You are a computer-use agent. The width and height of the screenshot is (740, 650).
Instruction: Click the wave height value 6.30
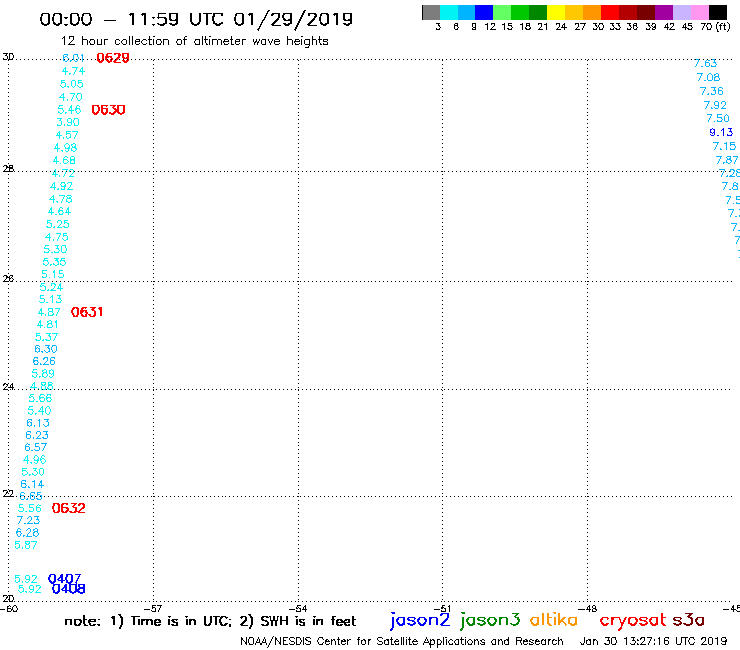coord(46,349)
